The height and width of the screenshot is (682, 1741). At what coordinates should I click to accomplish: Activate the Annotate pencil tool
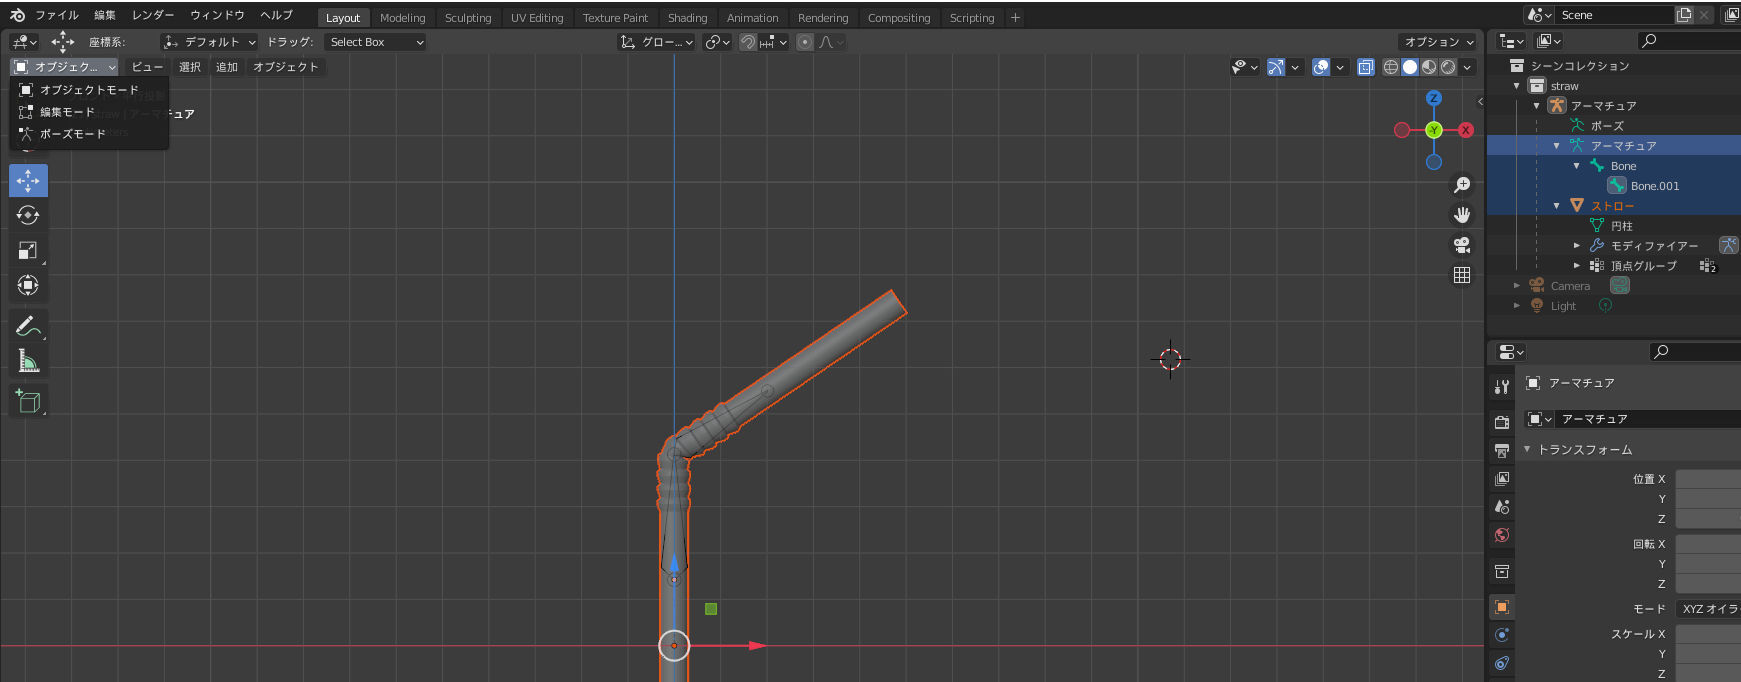coord(28,326)
